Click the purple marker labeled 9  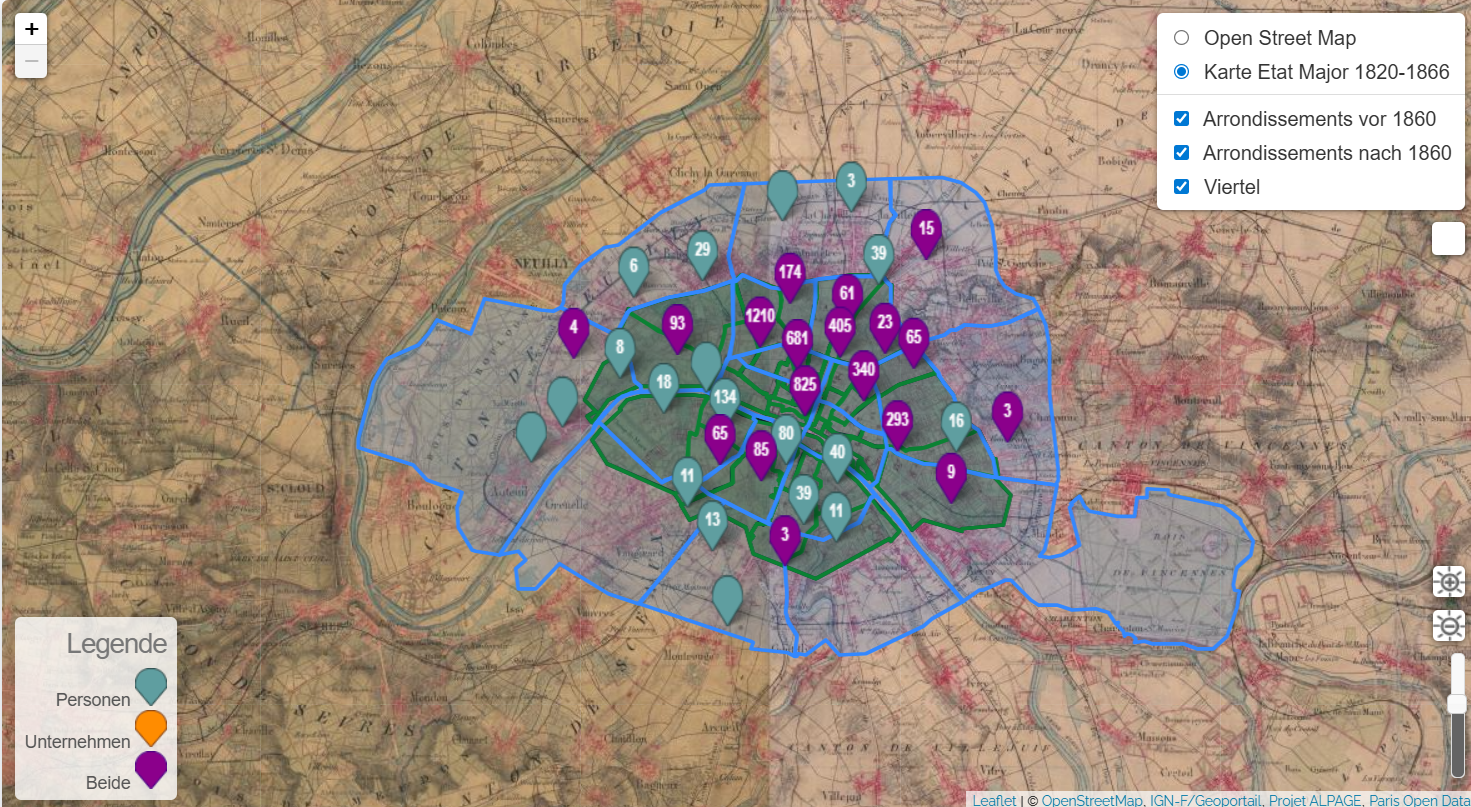(x=951, y=477)
